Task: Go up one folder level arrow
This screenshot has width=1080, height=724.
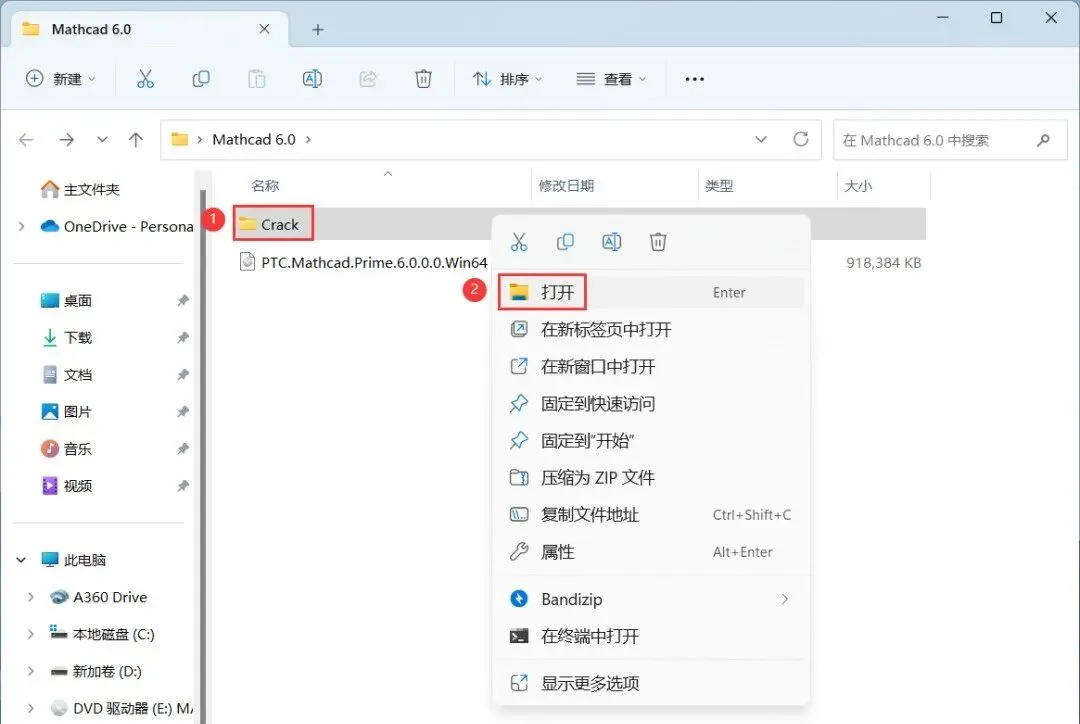Action: tap(136, 140)
